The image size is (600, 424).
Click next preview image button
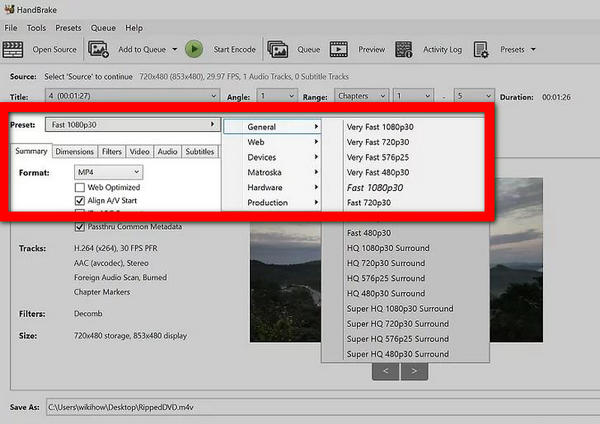coord(414,371)
